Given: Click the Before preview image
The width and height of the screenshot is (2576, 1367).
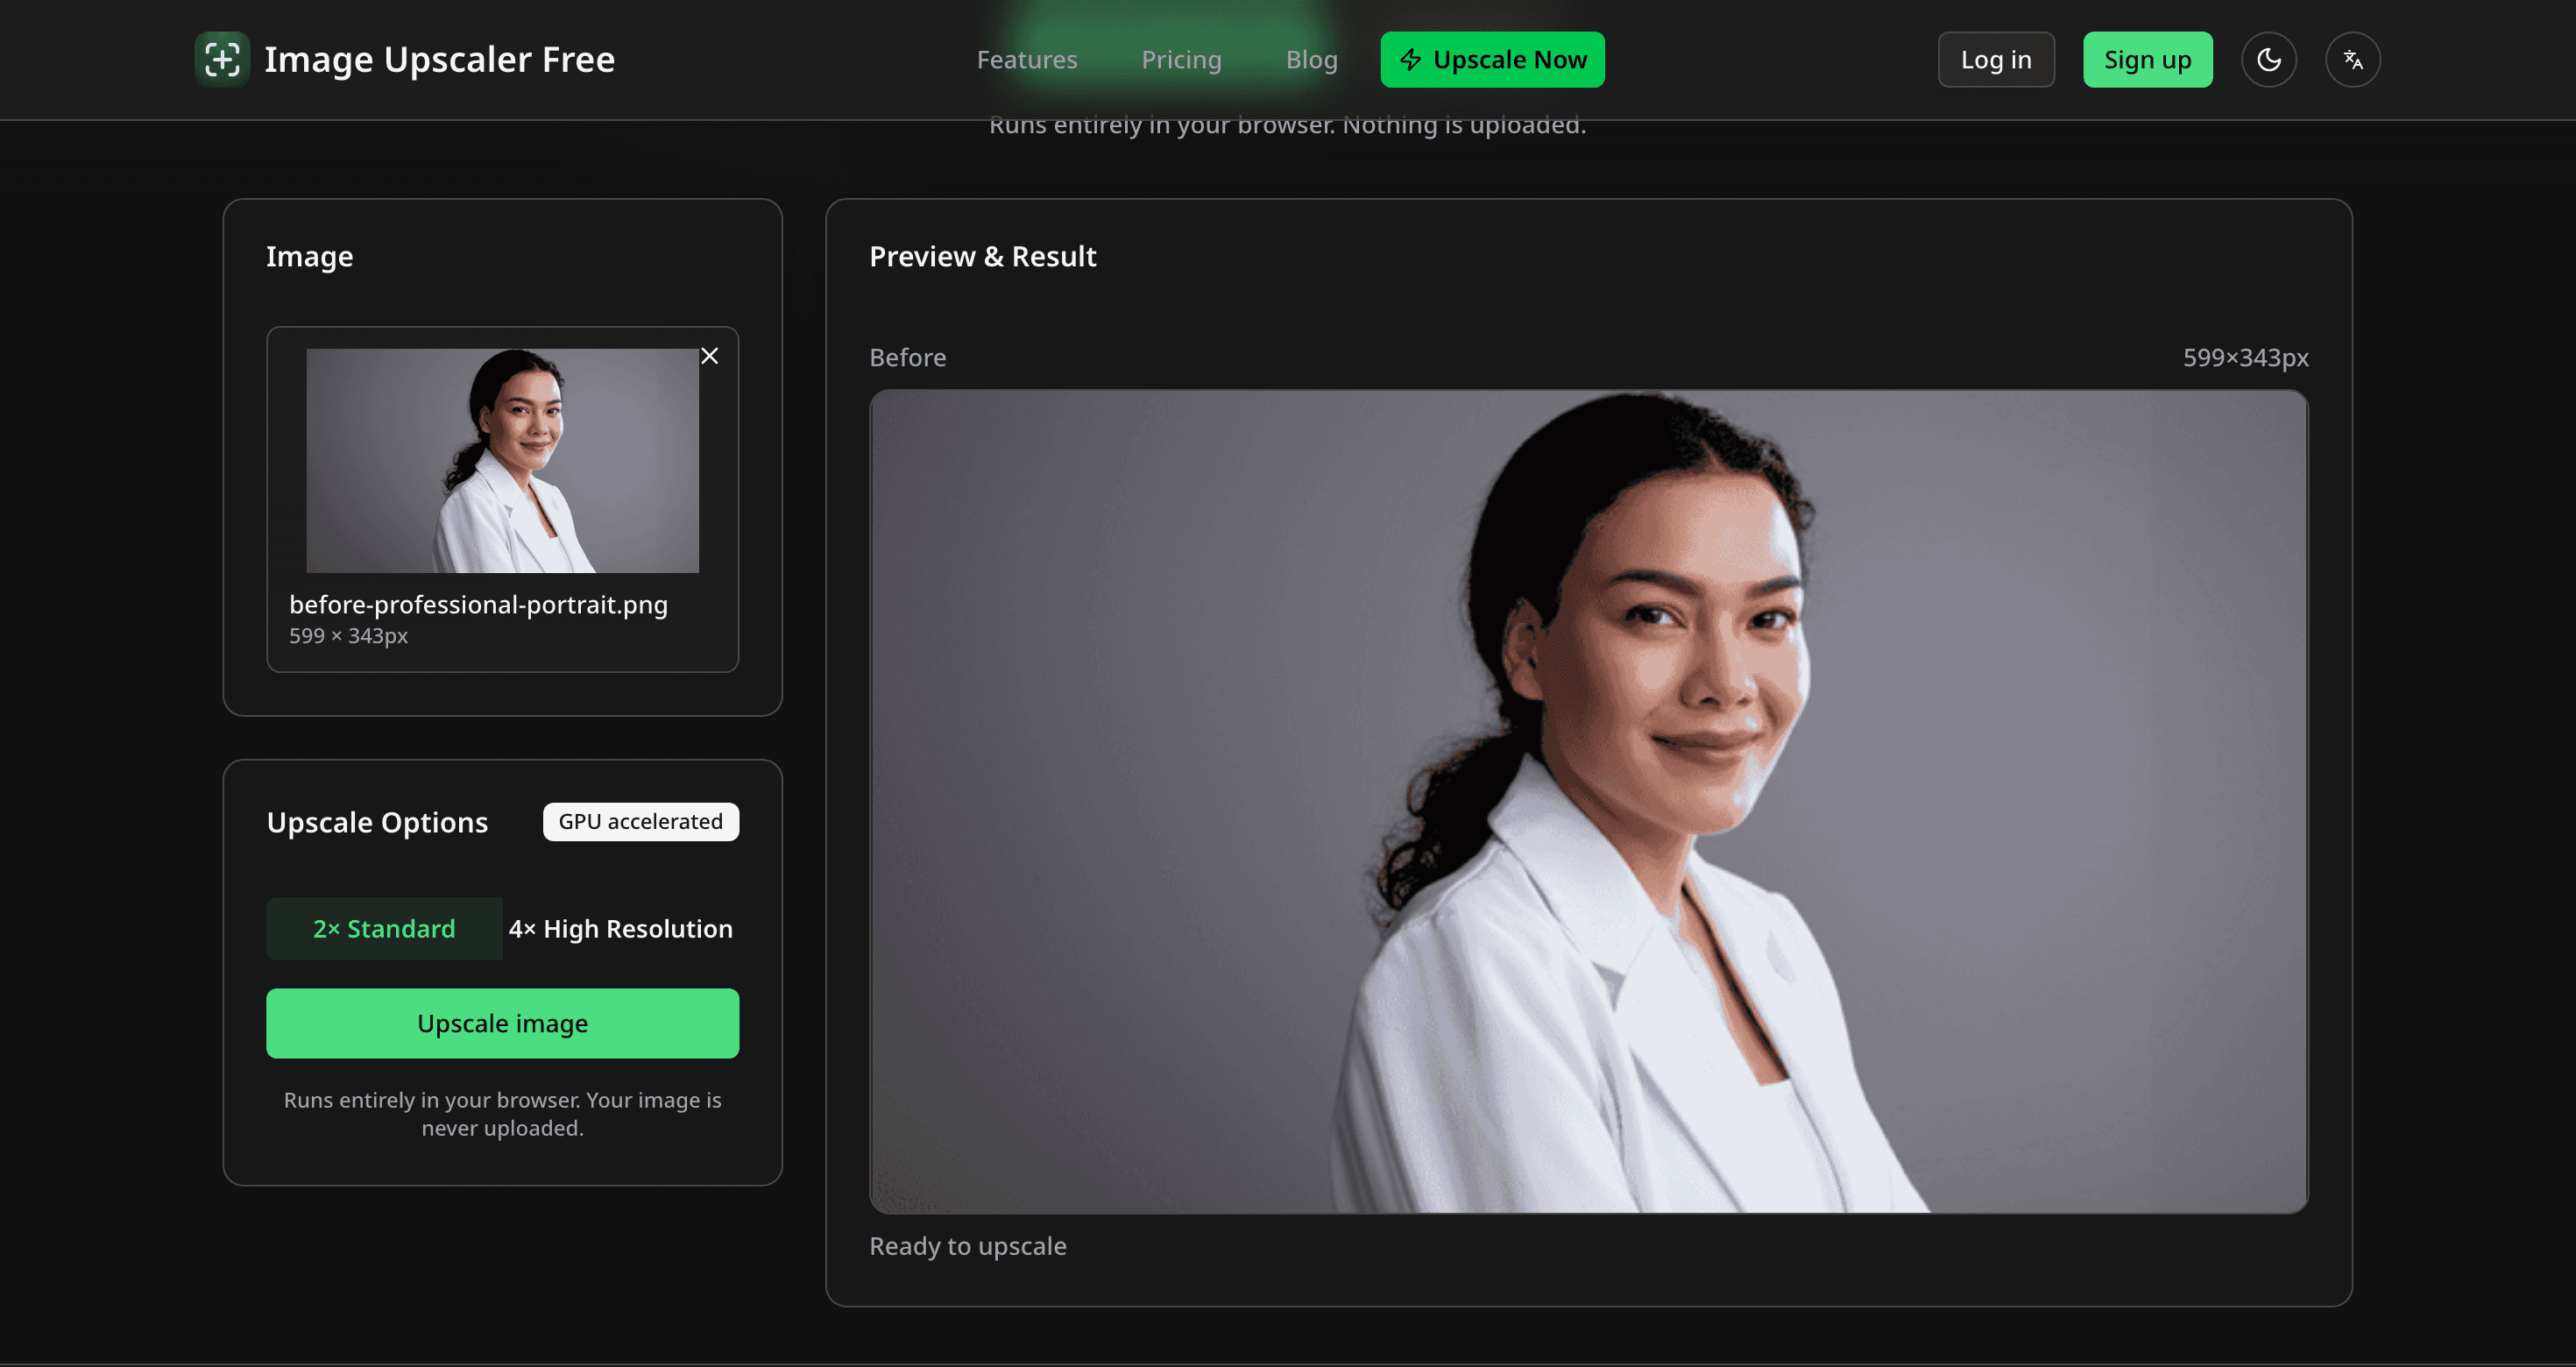Looking at the screenshot, I should click(x=1588, y=801).
